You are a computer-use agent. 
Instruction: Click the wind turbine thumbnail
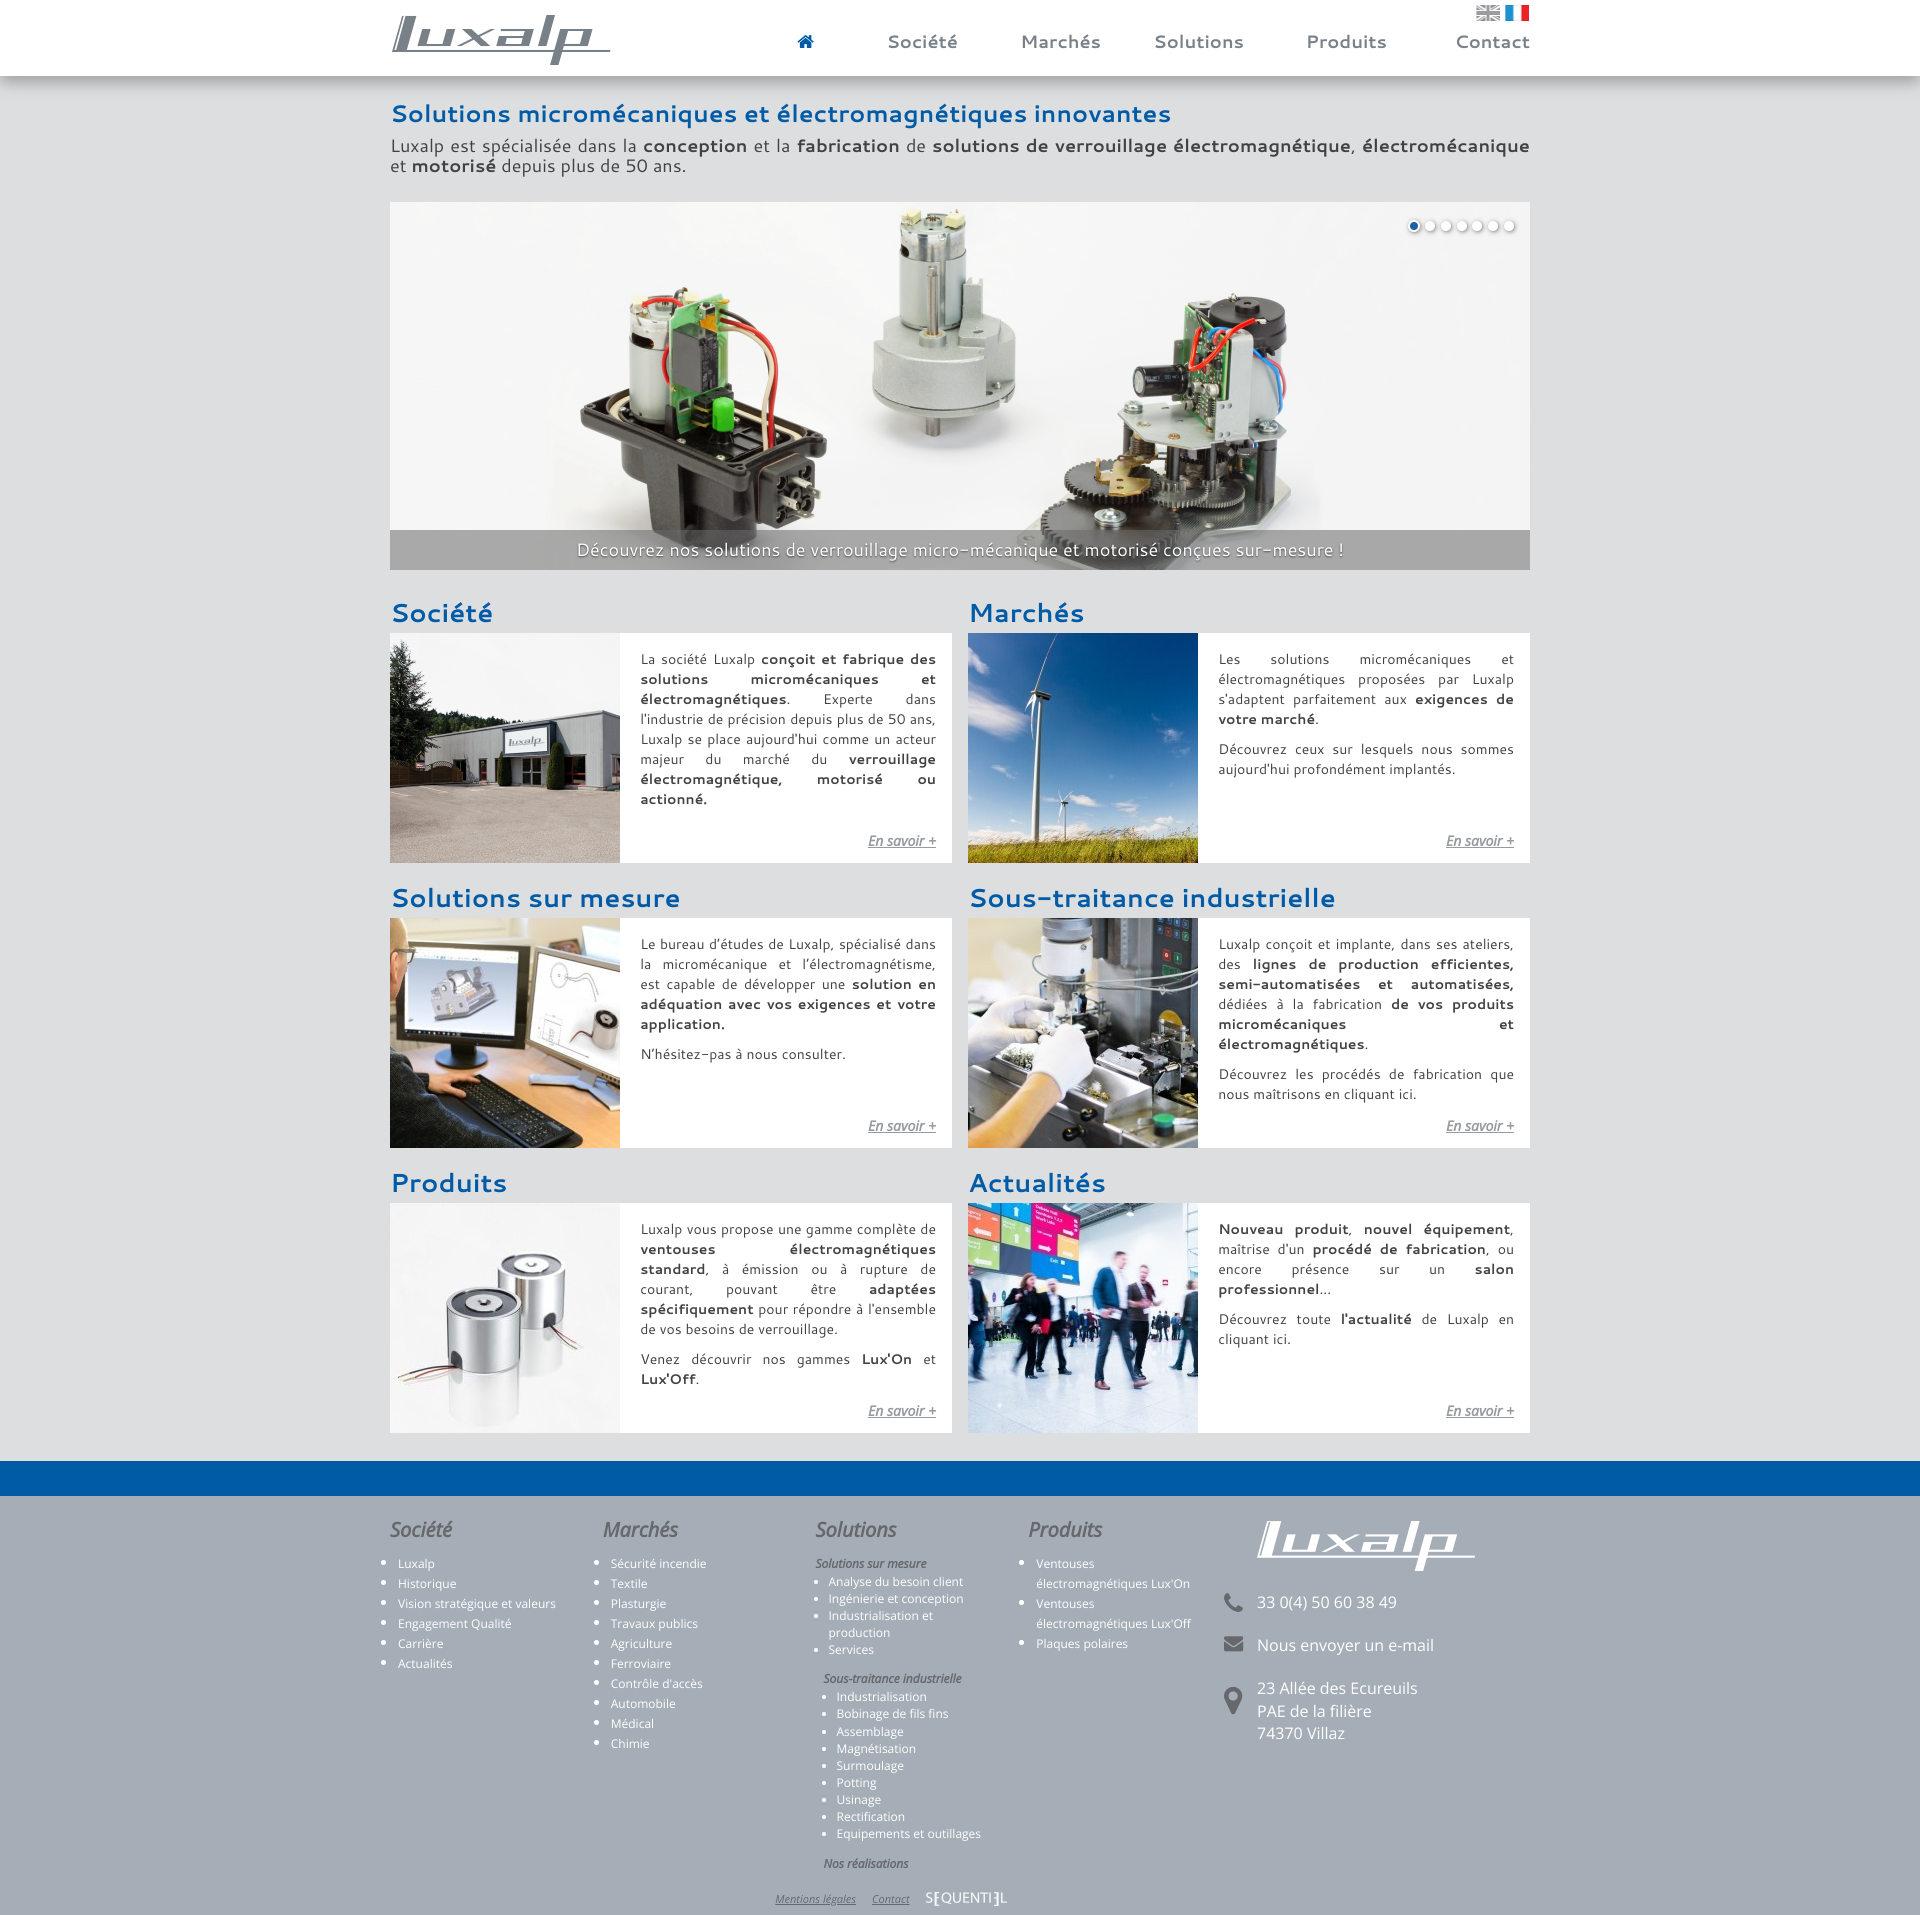[x=1083, y=748]
